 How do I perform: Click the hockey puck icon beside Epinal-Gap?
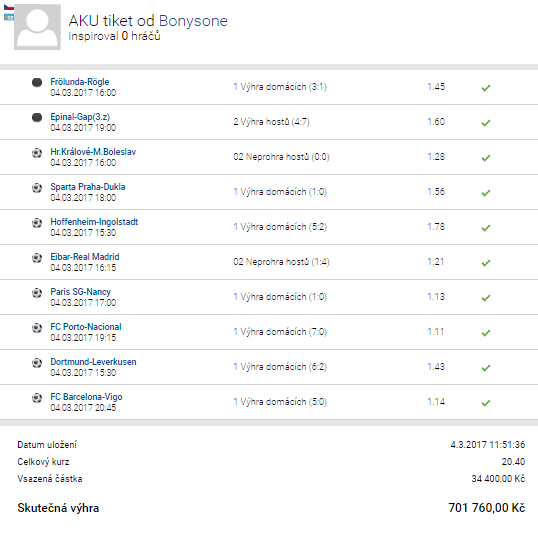pos(37,117)
